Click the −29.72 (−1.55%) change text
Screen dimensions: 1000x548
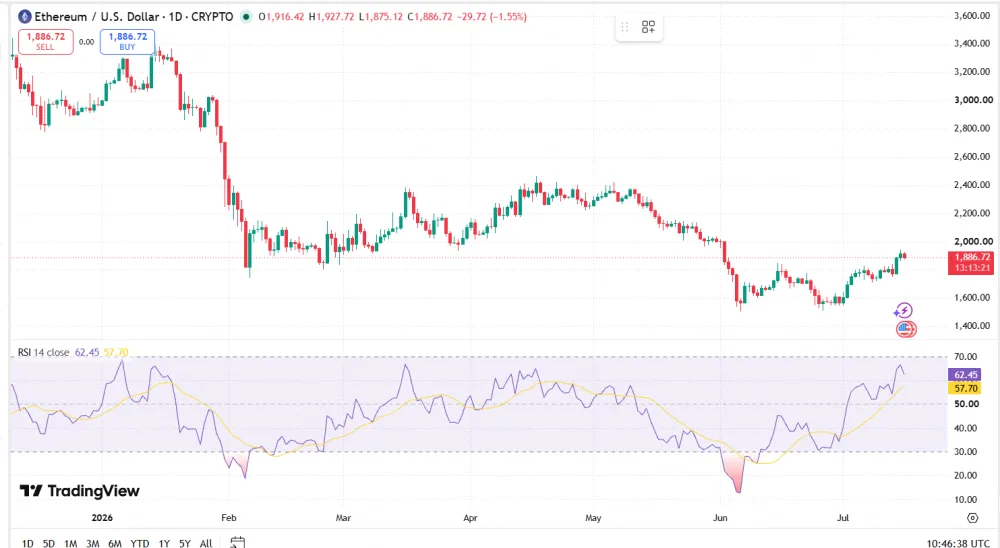point(492,17)
